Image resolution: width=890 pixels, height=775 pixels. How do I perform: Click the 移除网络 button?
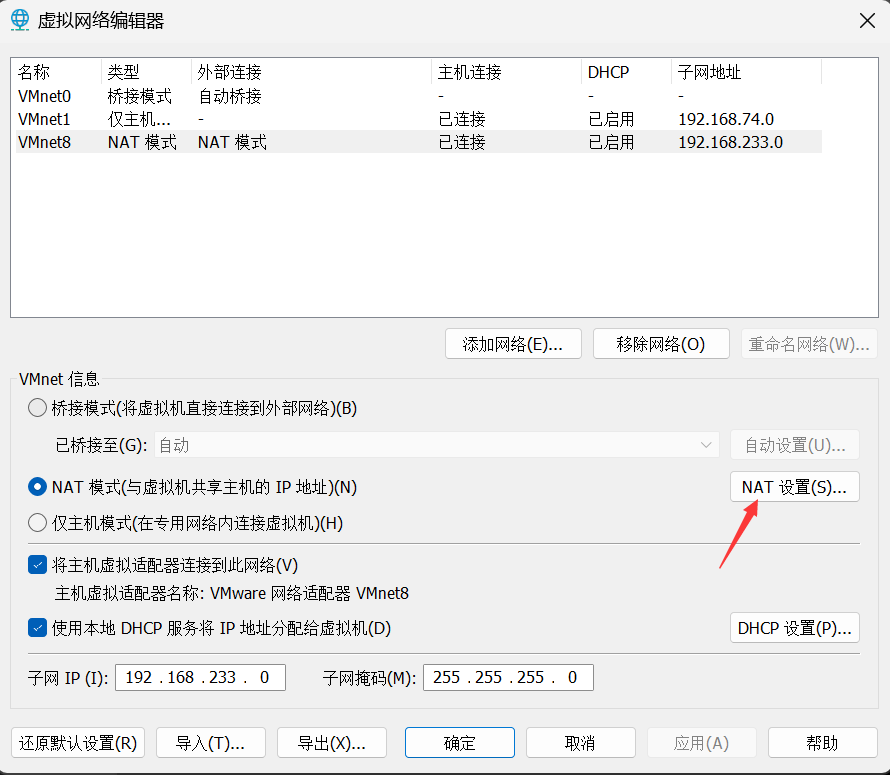pyautogui.click(x=660, y=344)
